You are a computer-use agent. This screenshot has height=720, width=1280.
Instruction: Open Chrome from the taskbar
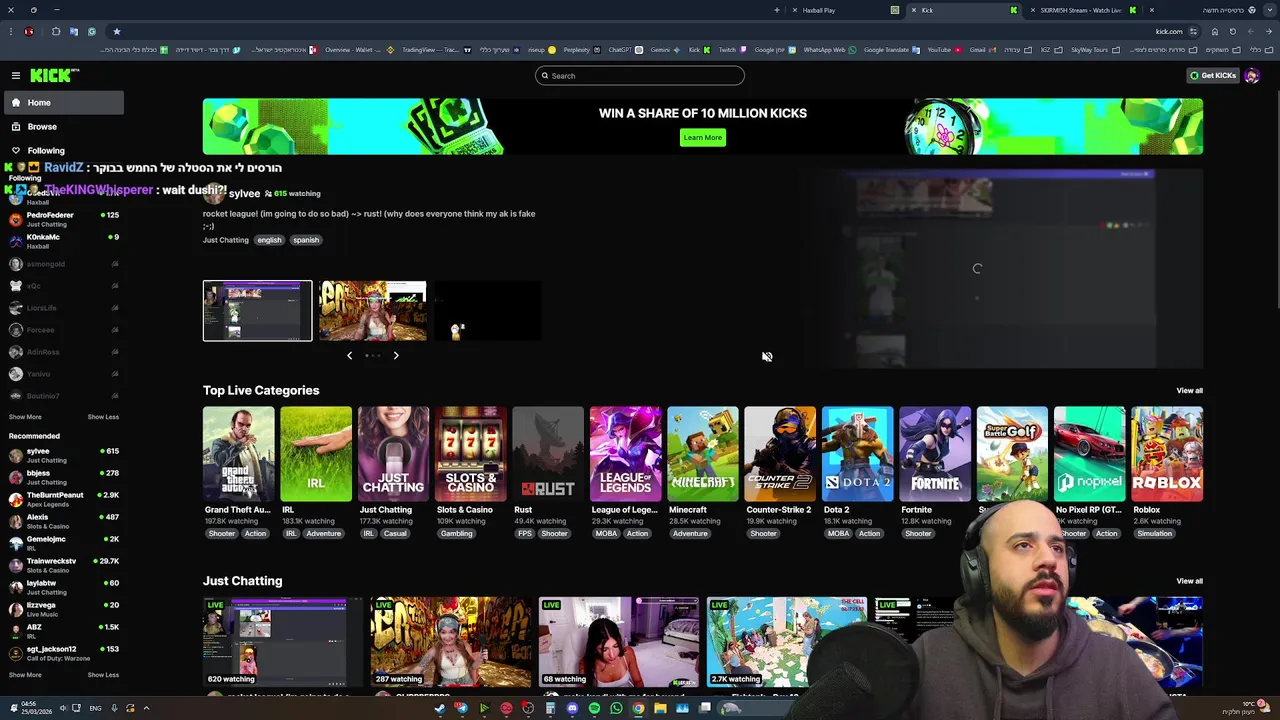coord(638,708)
